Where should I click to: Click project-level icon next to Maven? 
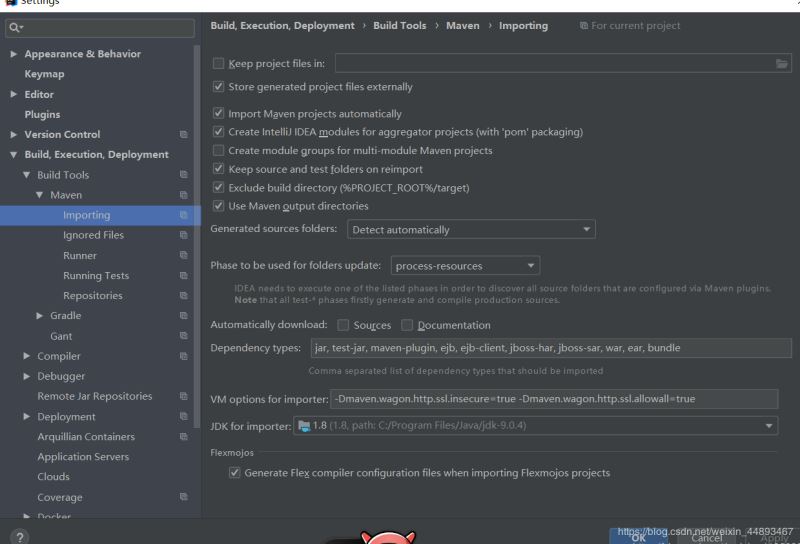(x=184, y=195)
